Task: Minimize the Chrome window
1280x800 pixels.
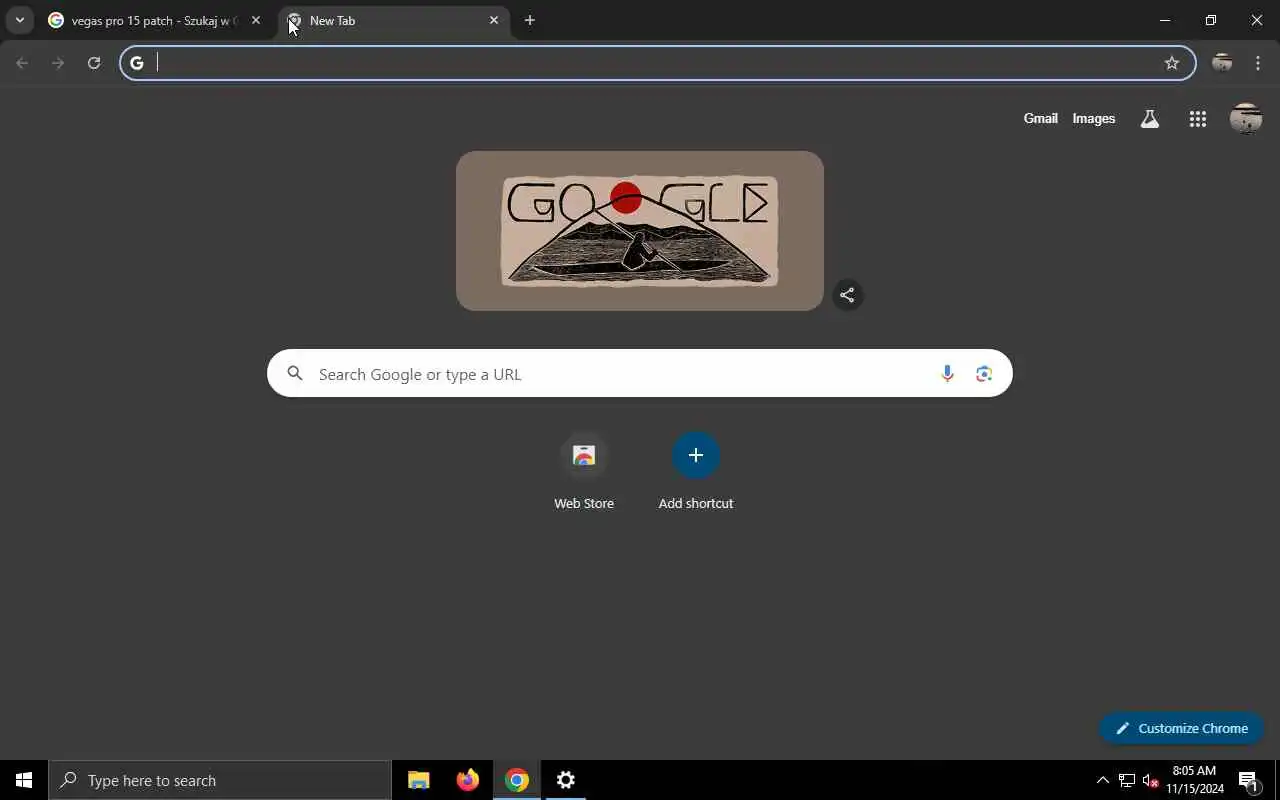Action: tap(1165, 20)
